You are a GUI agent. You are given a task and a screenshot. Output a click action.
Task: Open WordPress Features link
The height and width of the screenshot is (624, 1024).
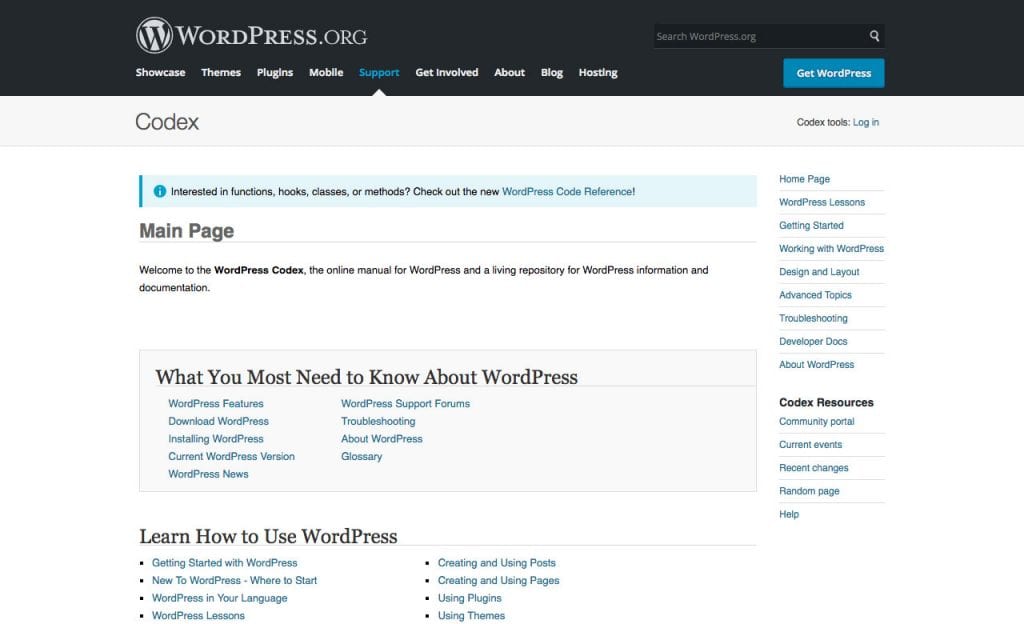tap(216, 403)
